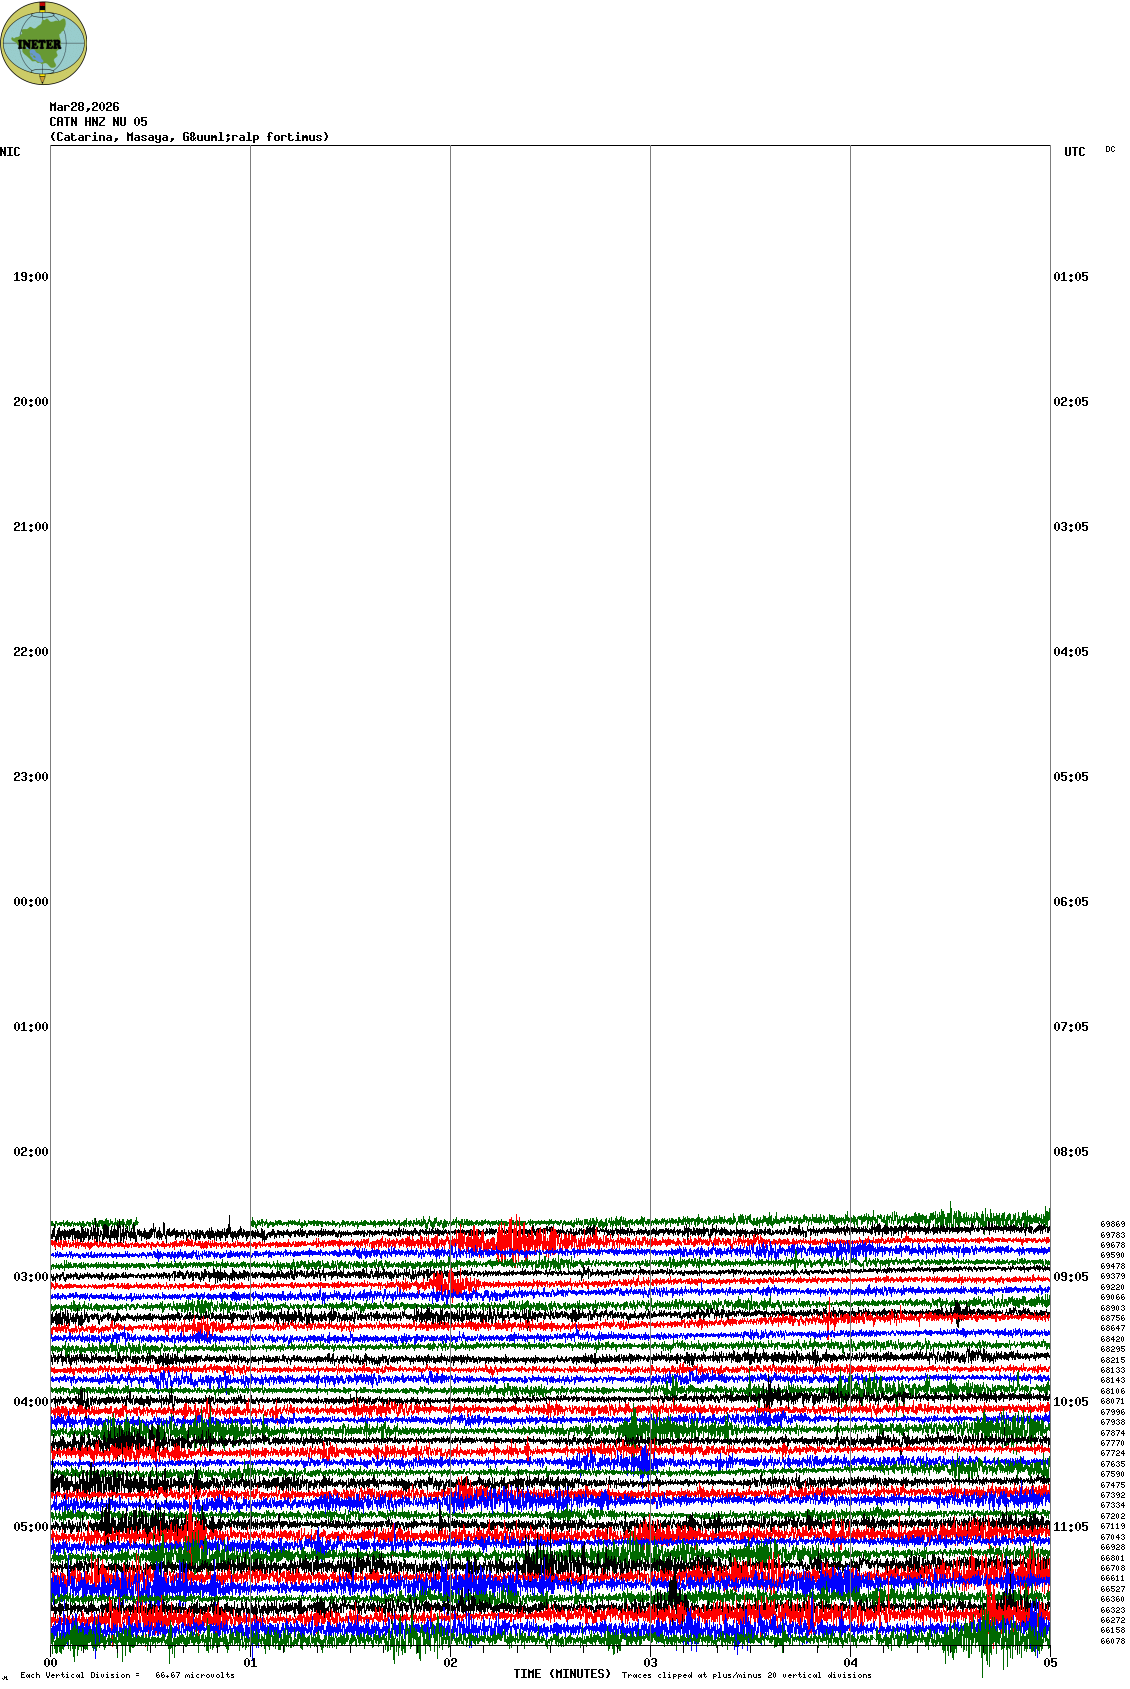Select the 05:00 local time marker

tap(30, 1527)
